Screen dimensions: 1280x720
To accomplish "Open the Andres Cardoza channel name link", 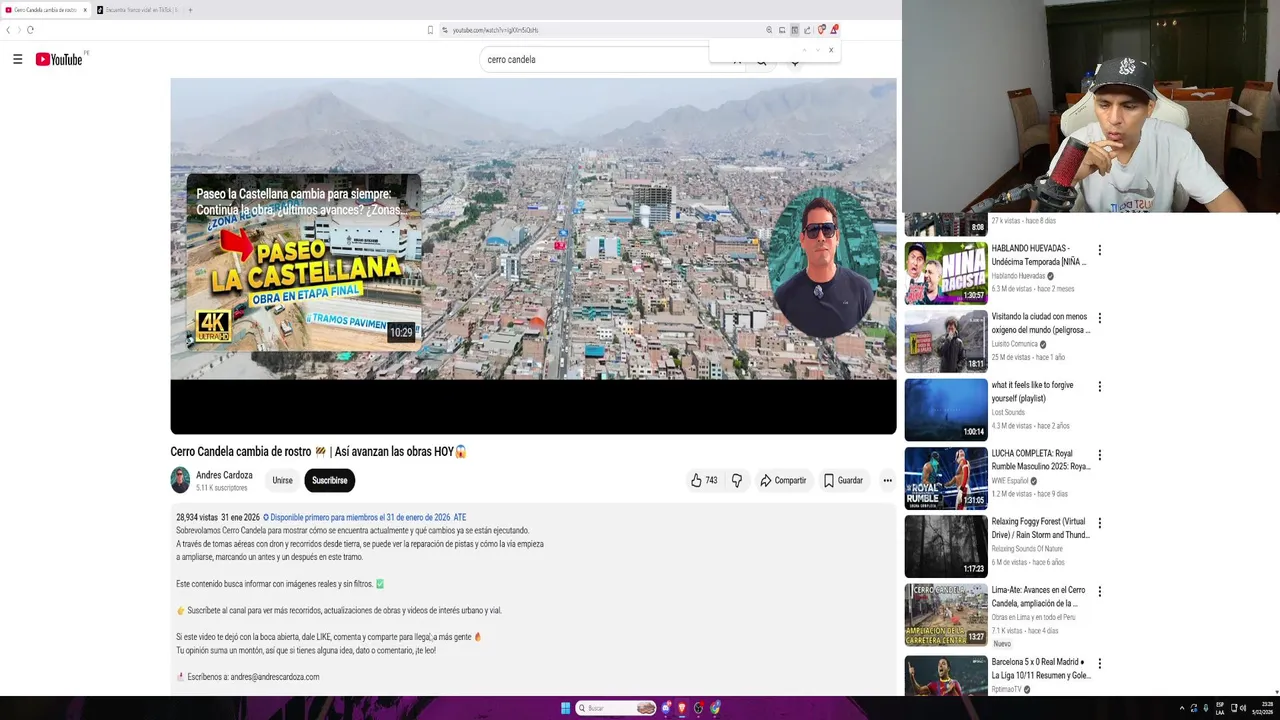I will point(224,475).
